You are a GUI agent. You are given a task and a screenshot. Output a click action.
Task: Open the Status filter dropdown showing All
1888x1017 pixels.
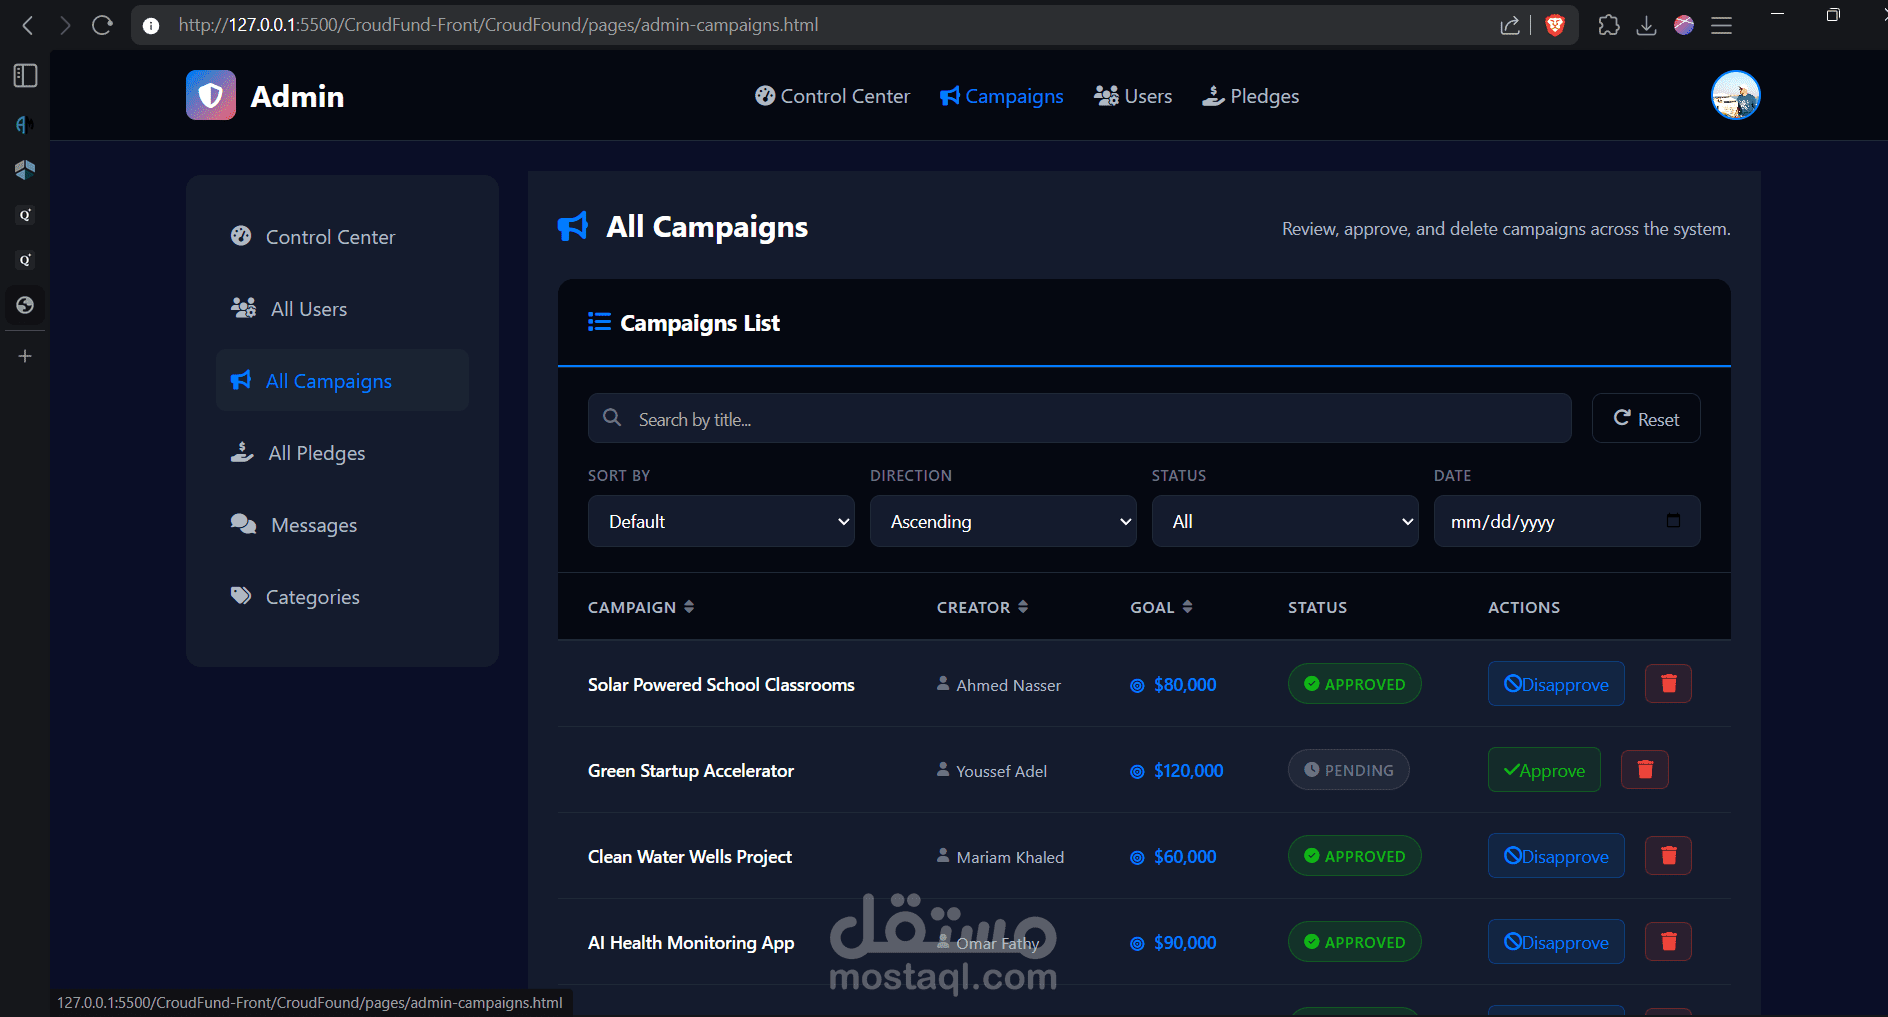click(x=1285, y=521)
